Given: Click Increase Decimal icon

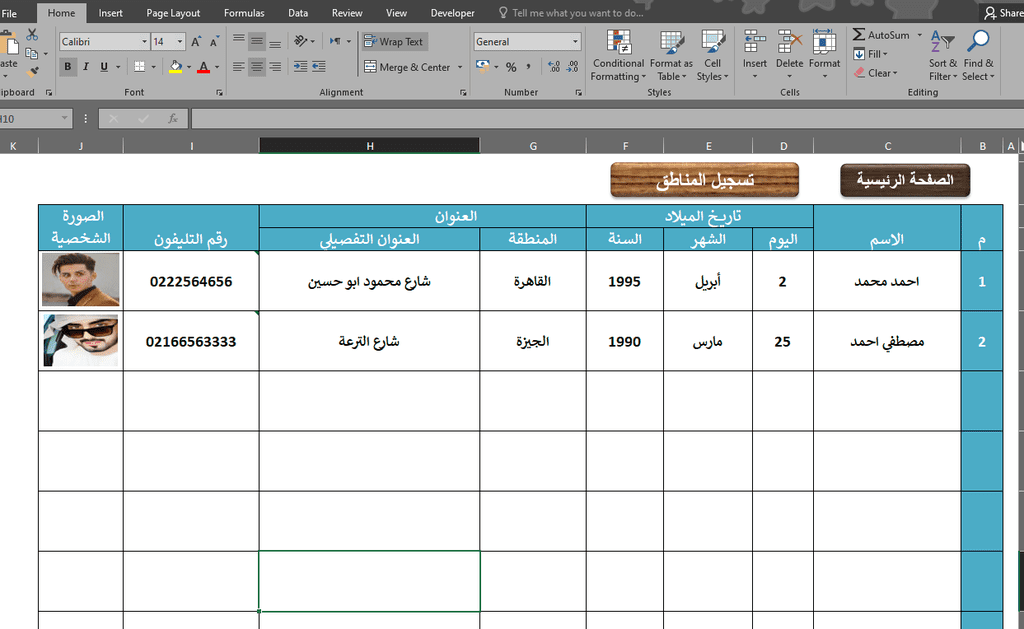Looking at the screenshot, I should [x=554, y=67].
